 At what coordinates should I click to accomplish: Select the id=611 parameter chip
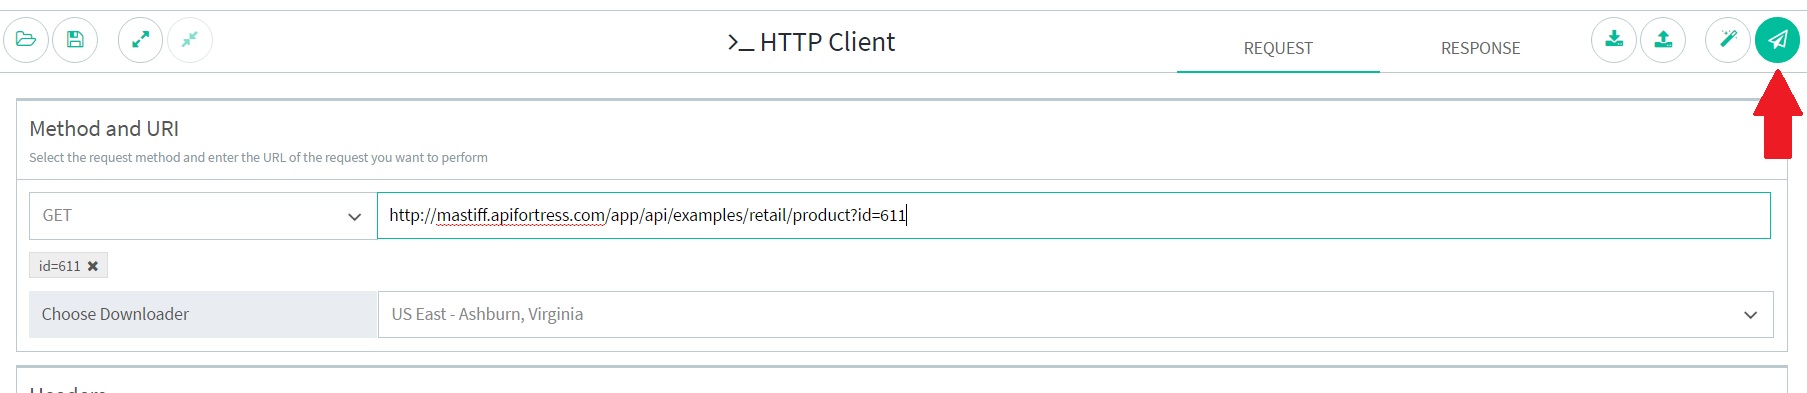60,266
